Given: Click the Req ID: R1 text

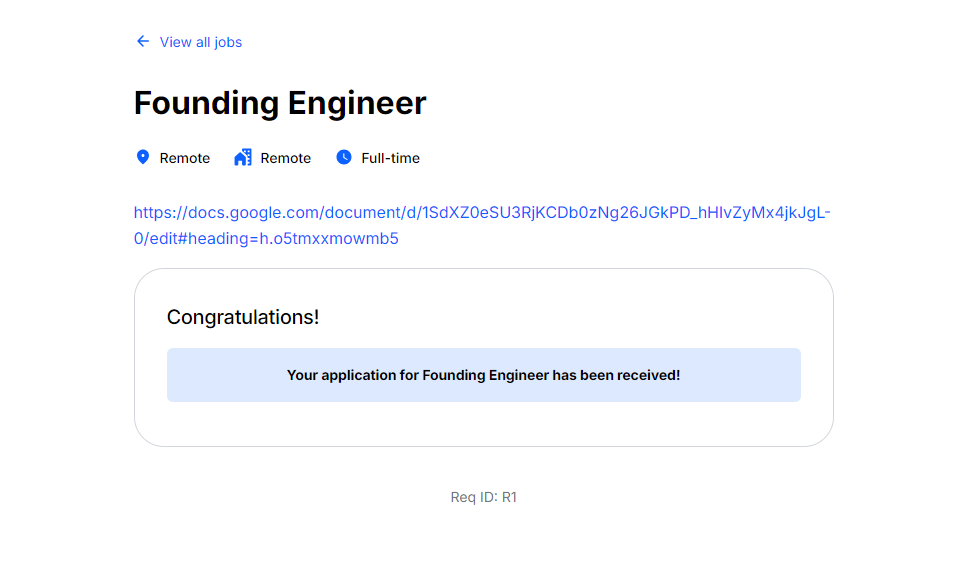Looking at the screenshot, I should tap(483, 497).
